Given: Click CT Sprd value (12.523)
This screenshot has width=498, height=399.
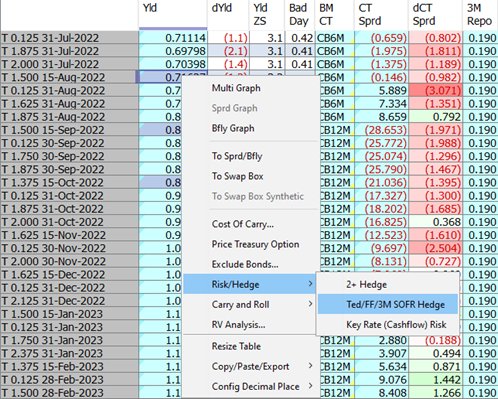Looking at the screenshot, I should tap(381, 235).
